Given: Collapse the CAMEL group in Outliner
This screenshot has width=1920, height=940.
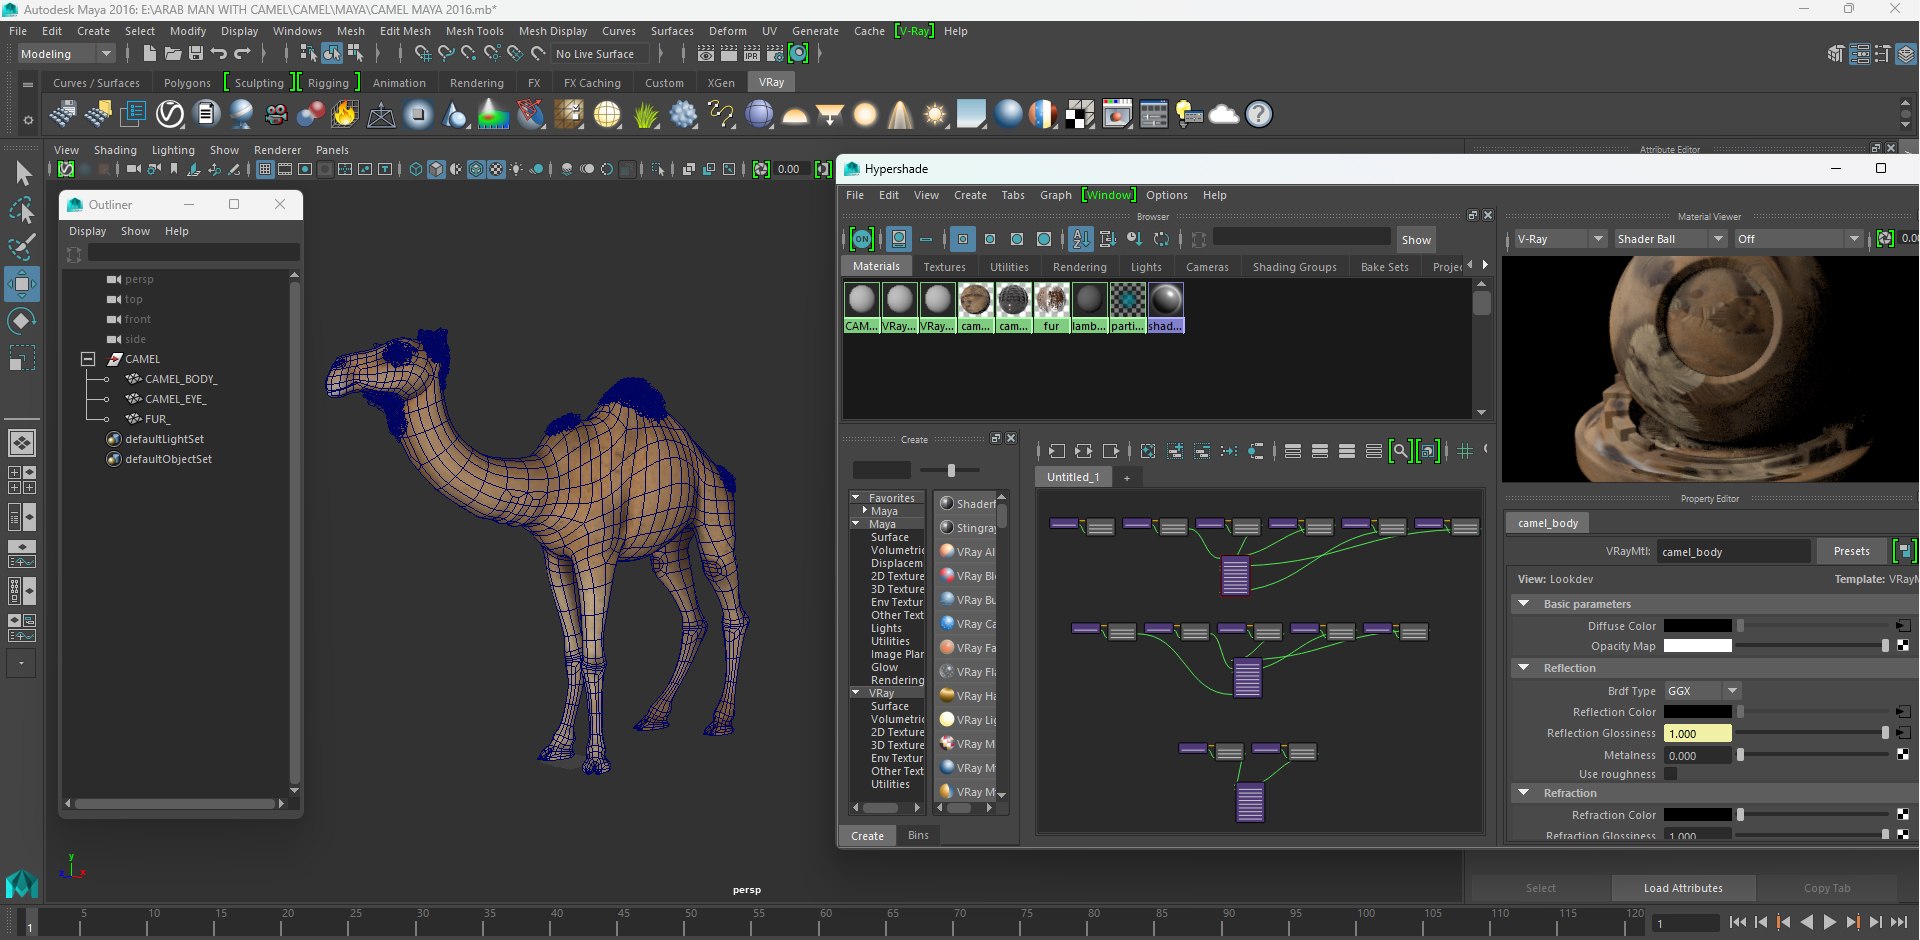Looking at the screenshot, I should [88, 359].
